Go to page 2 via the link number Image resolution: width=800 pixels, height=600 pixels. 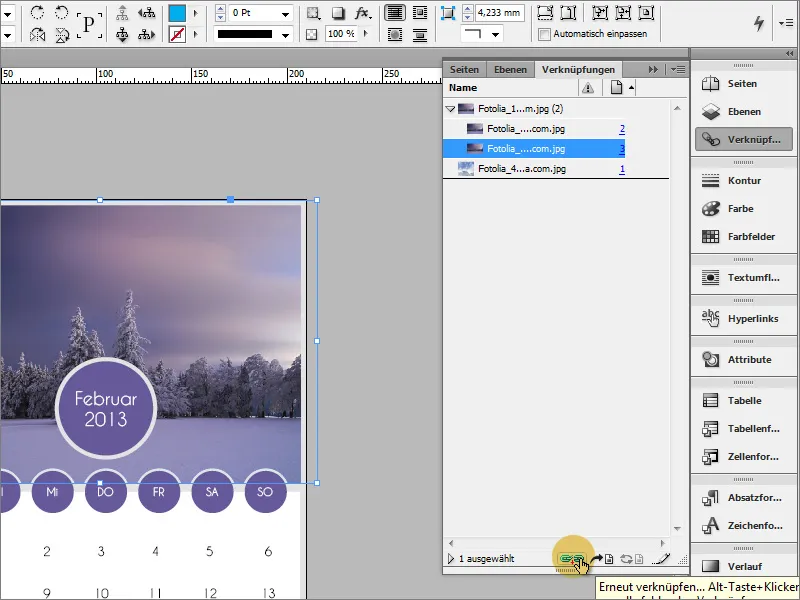pos(622,129)
